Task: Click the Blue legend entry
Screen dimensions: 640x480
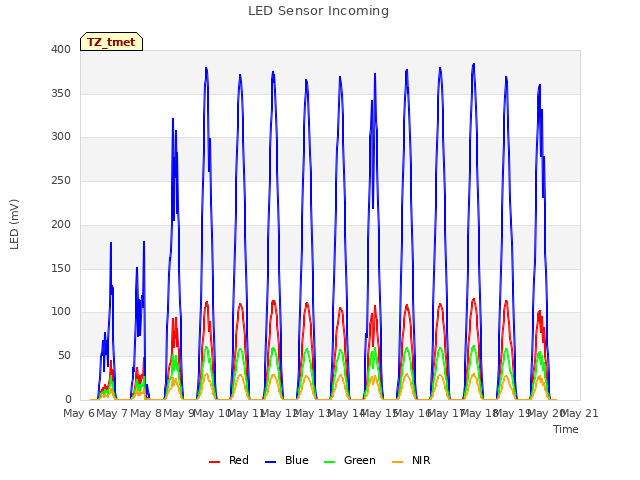Action: (287, 460)
